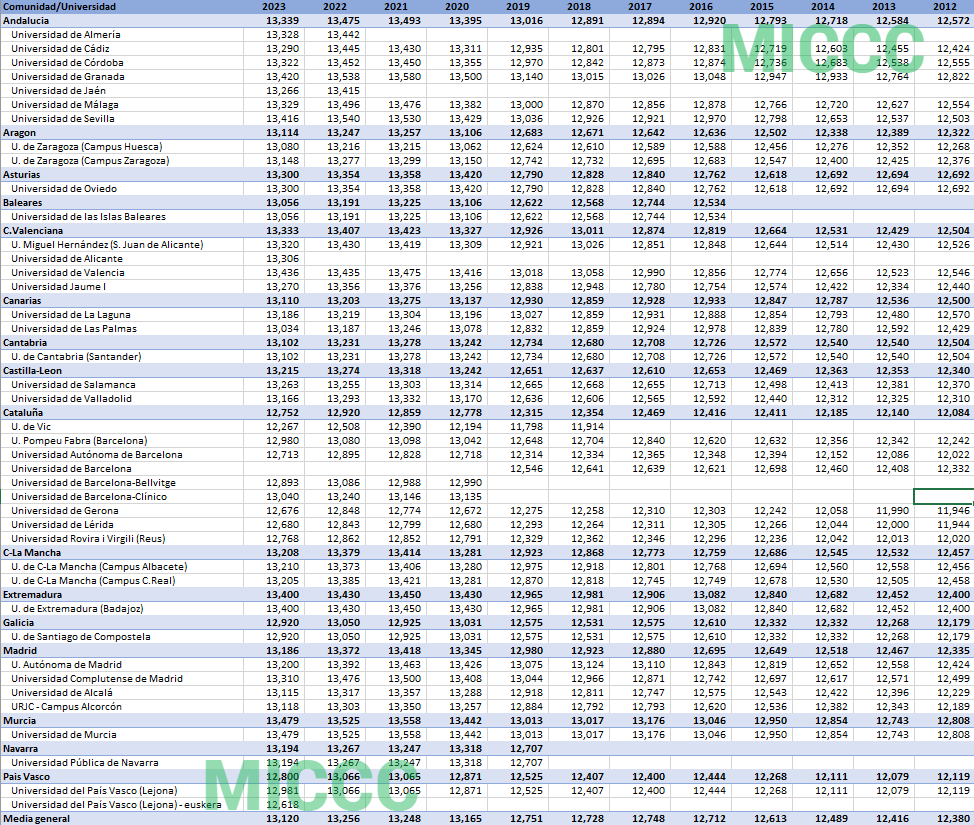Click the highlighted empty 2012 cell for Barcelona-Clínico
This screenshot has width=974, height=825.
click(943, 496)
